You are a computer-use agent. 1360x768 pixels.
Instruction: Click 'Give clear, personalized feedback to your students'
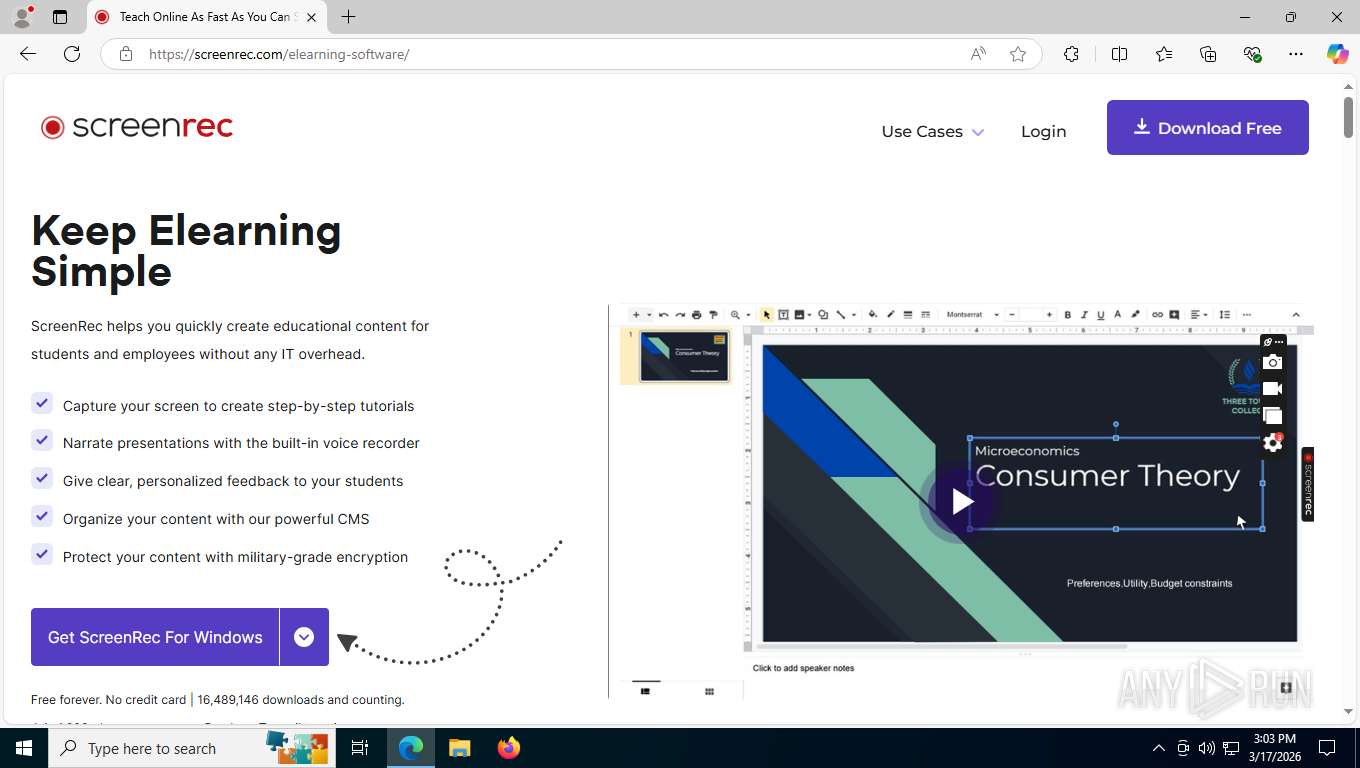[x=233, y=481]
